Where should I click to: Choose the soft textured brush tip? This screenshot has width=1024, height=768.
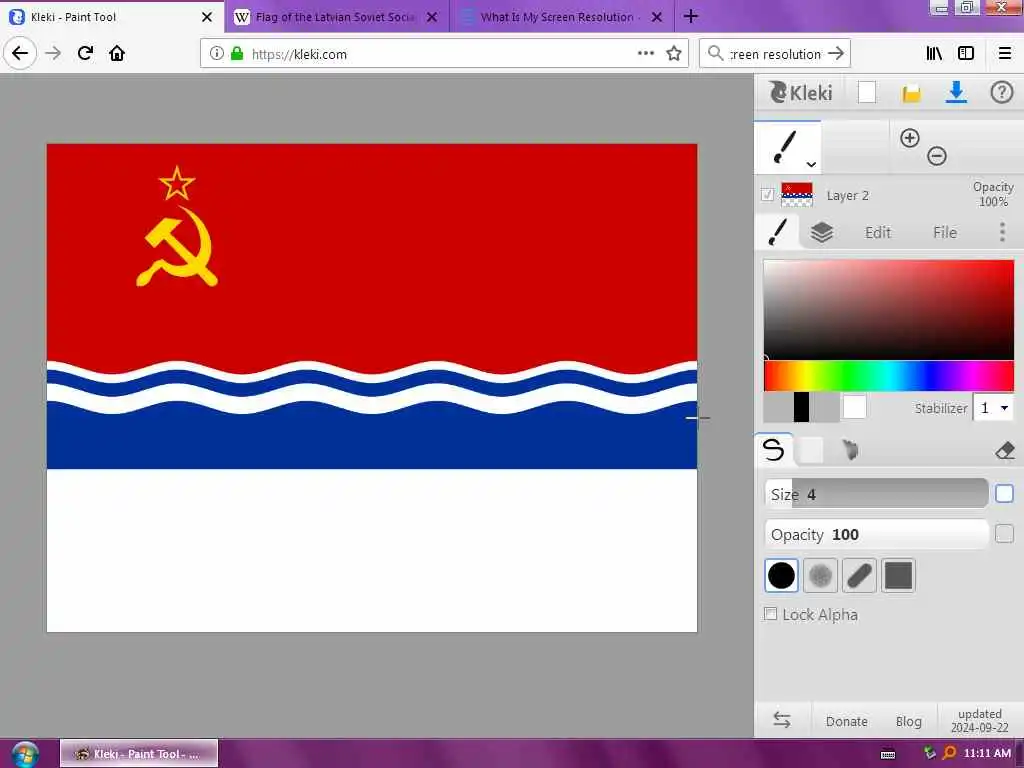click(x=820, y=575)
